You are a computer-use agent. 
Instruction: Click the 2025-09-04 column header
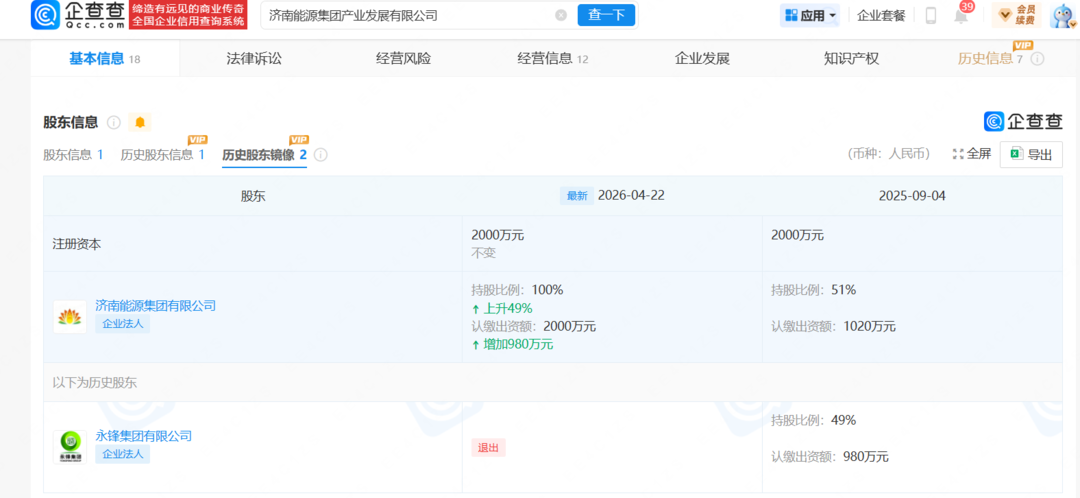[x=912, y=196]
